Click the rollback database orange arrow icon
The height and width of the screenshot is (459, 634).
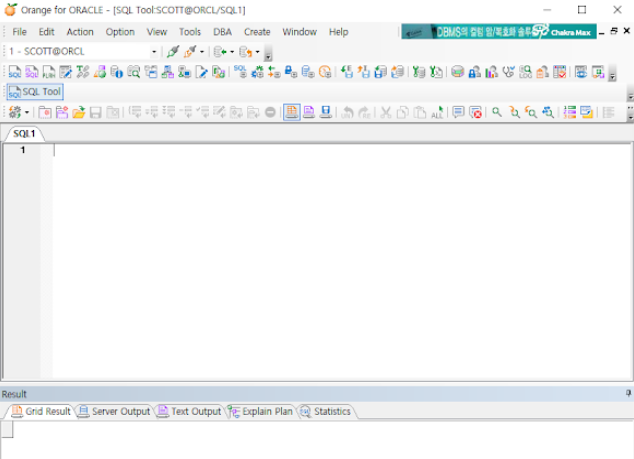click(245, 52)
